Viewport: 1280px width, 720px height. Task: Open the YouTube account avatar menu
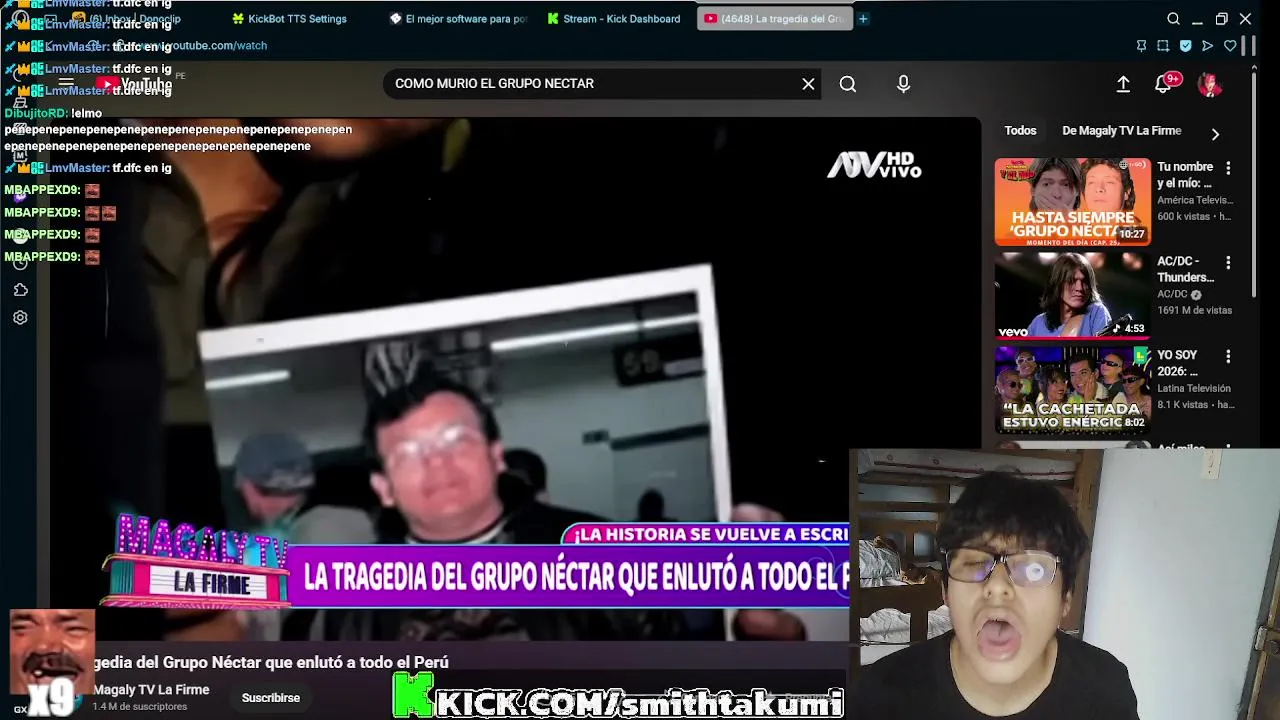1209,84
